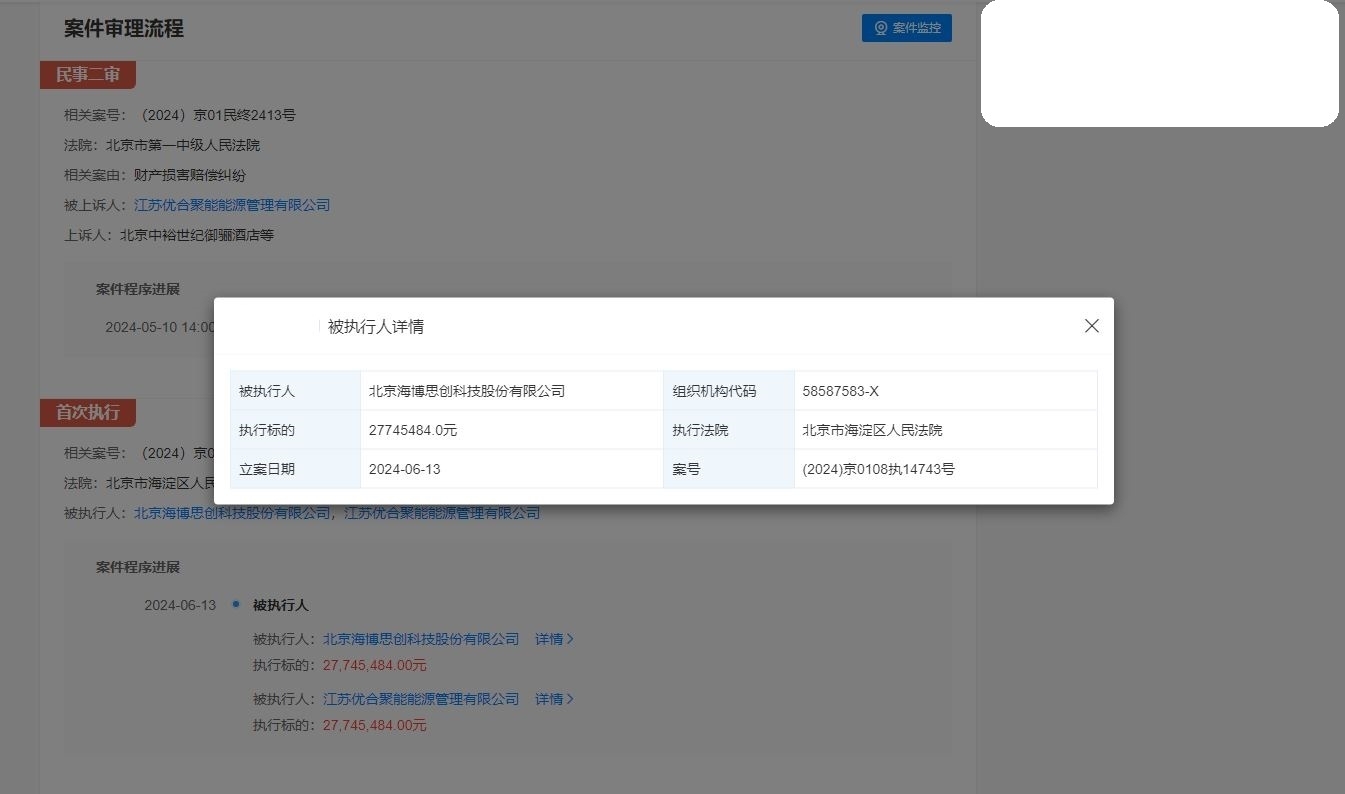The width and height of the screenshot is (1345, 794).
Task: Click the 立案日期 label cell
Action: [x=295, y=469]
